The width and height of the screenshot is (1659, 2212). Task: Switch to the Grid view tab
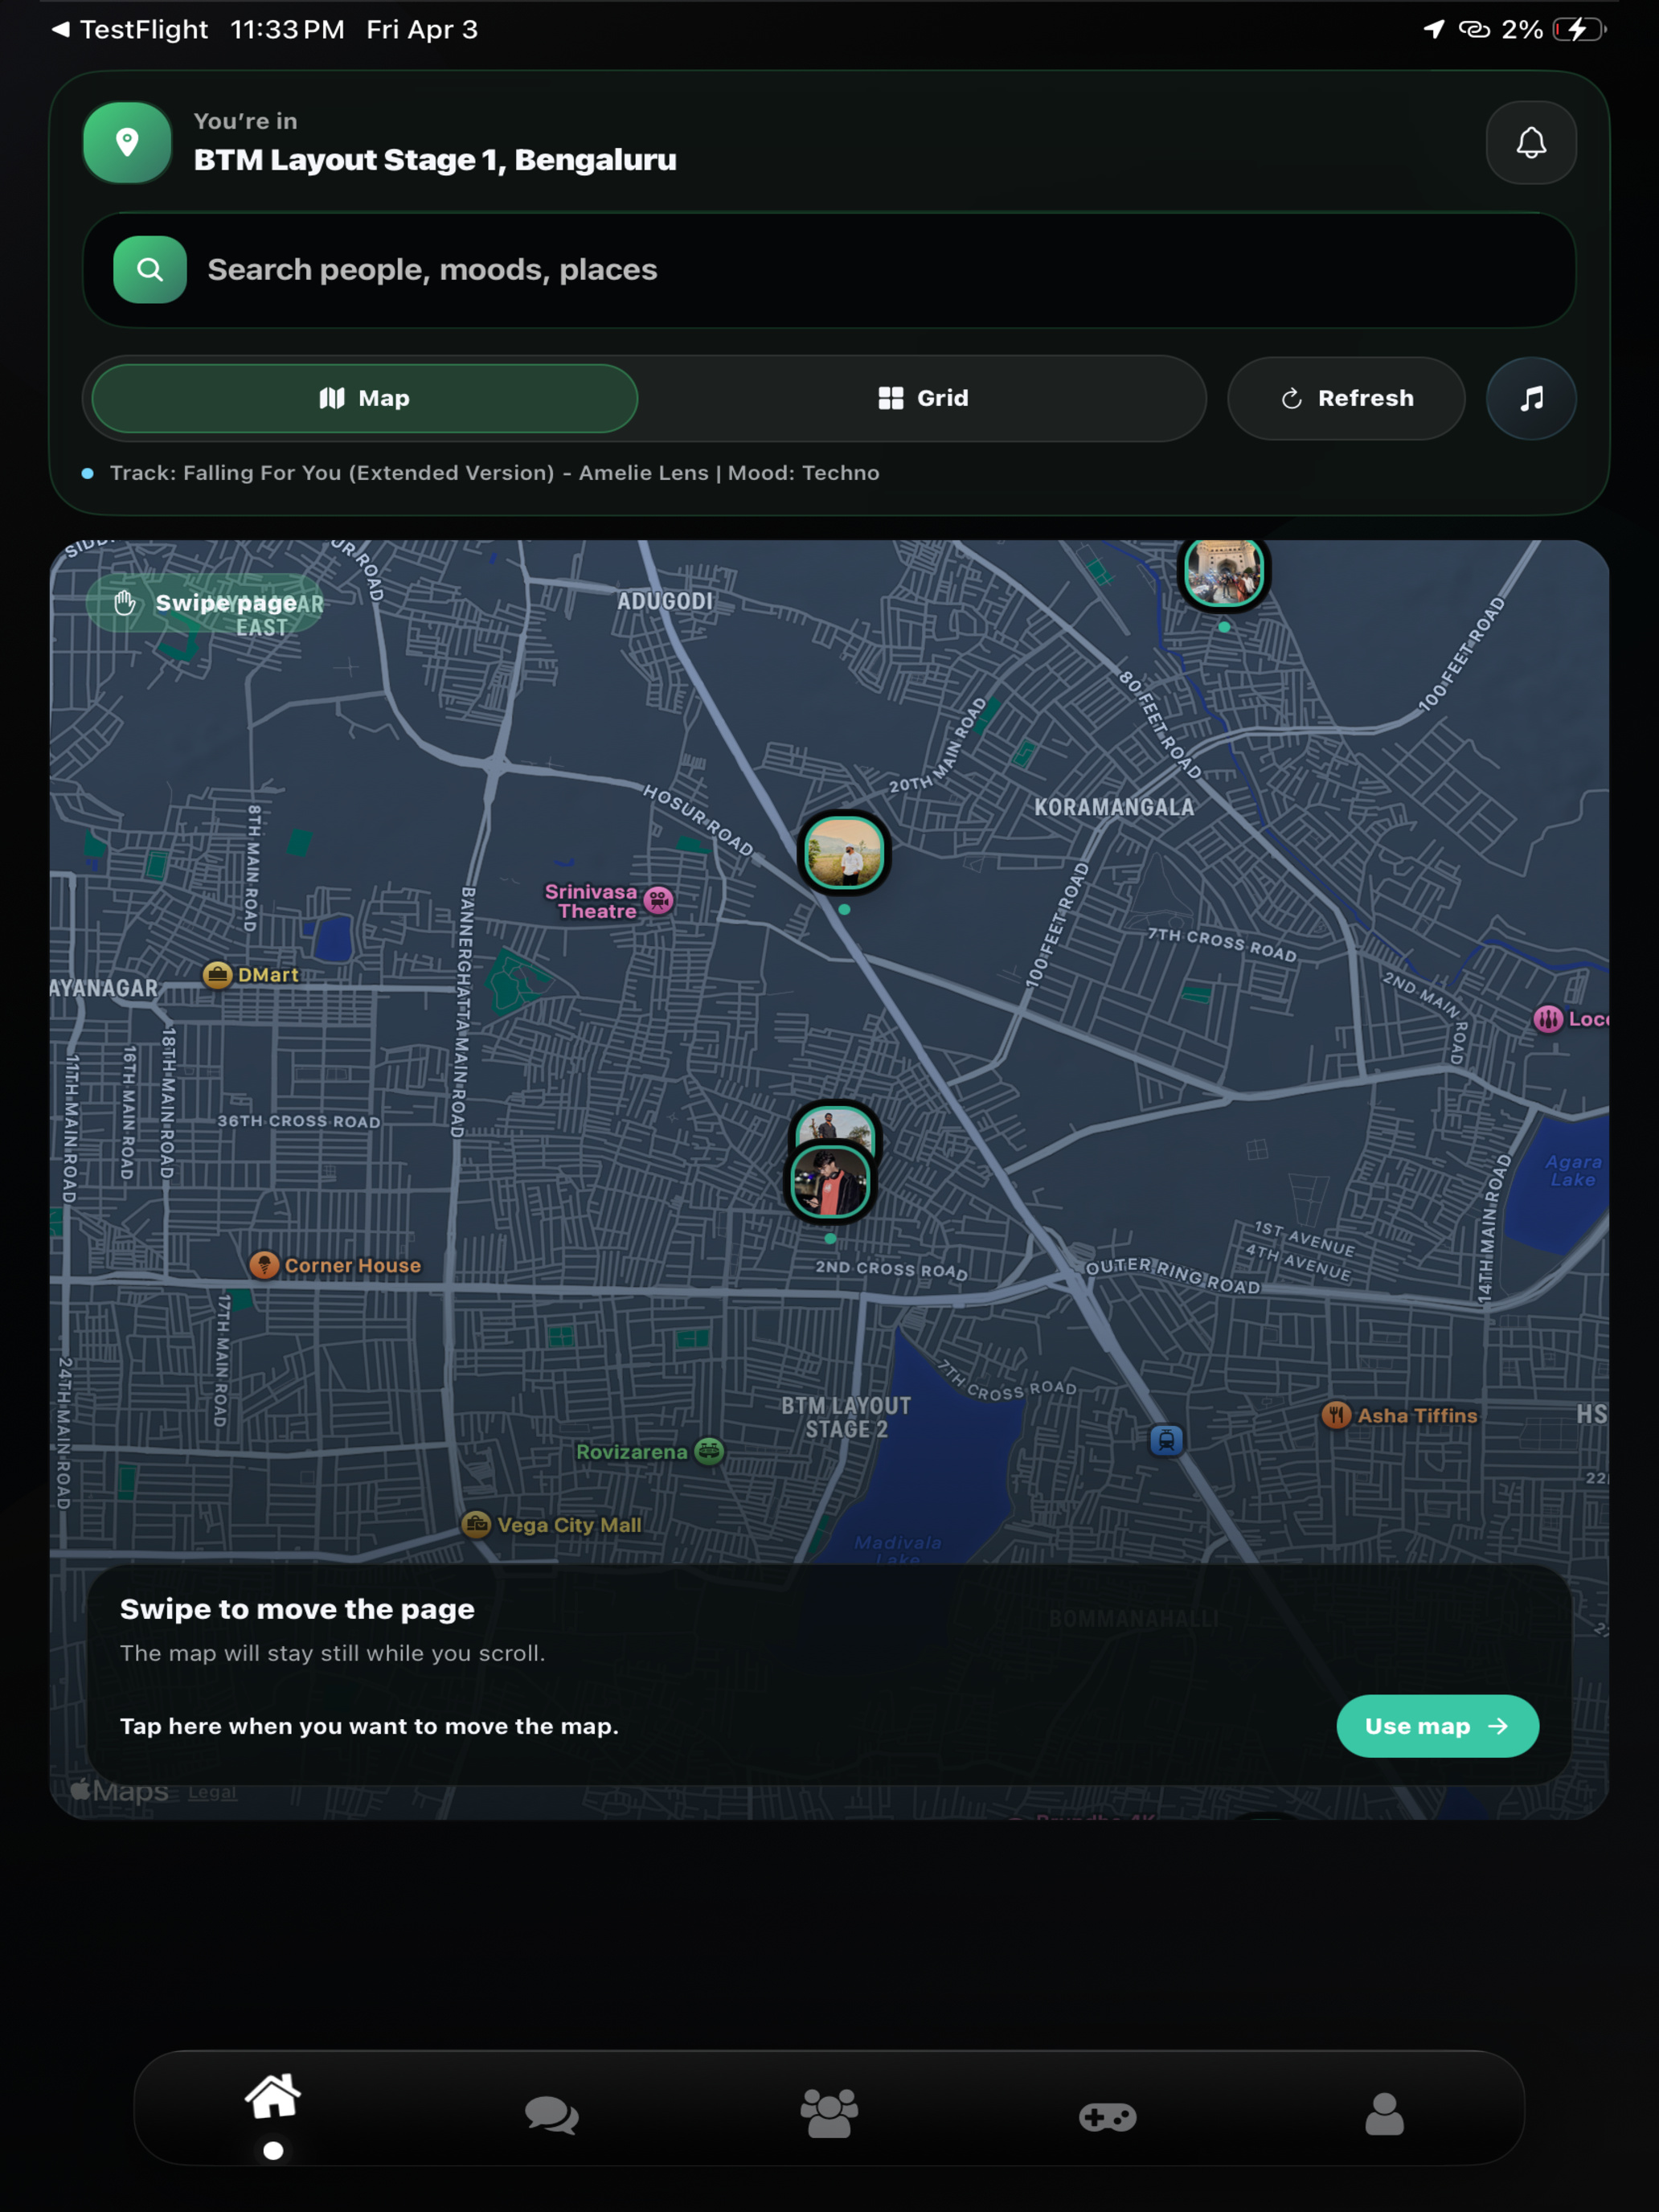(x=923, y=398)
